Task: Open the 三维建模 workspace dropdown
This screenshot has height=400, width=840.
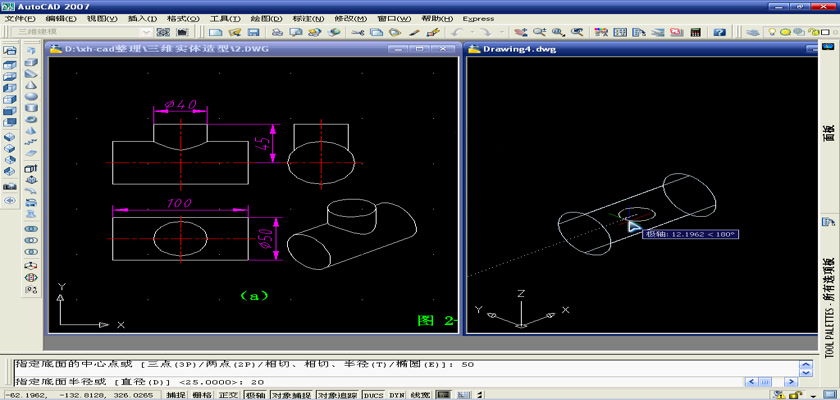Action: coord(146,32)
